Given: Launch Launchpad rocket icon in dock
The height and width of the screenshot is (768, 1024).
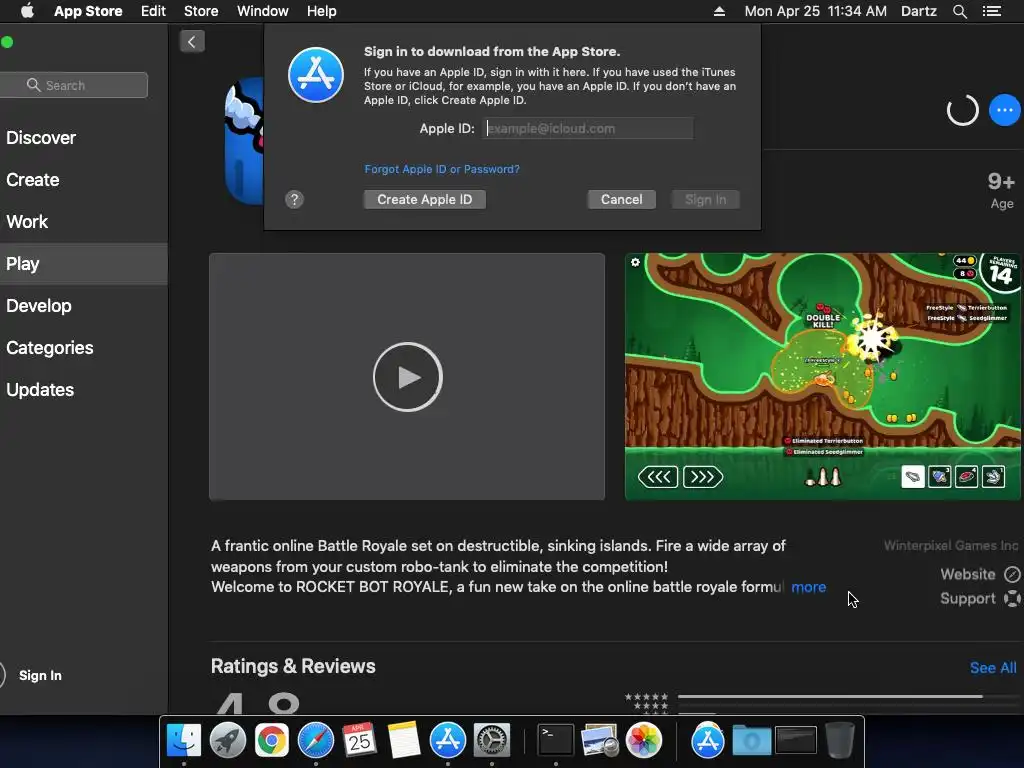Looking at the screenshot, I should 228,741.
